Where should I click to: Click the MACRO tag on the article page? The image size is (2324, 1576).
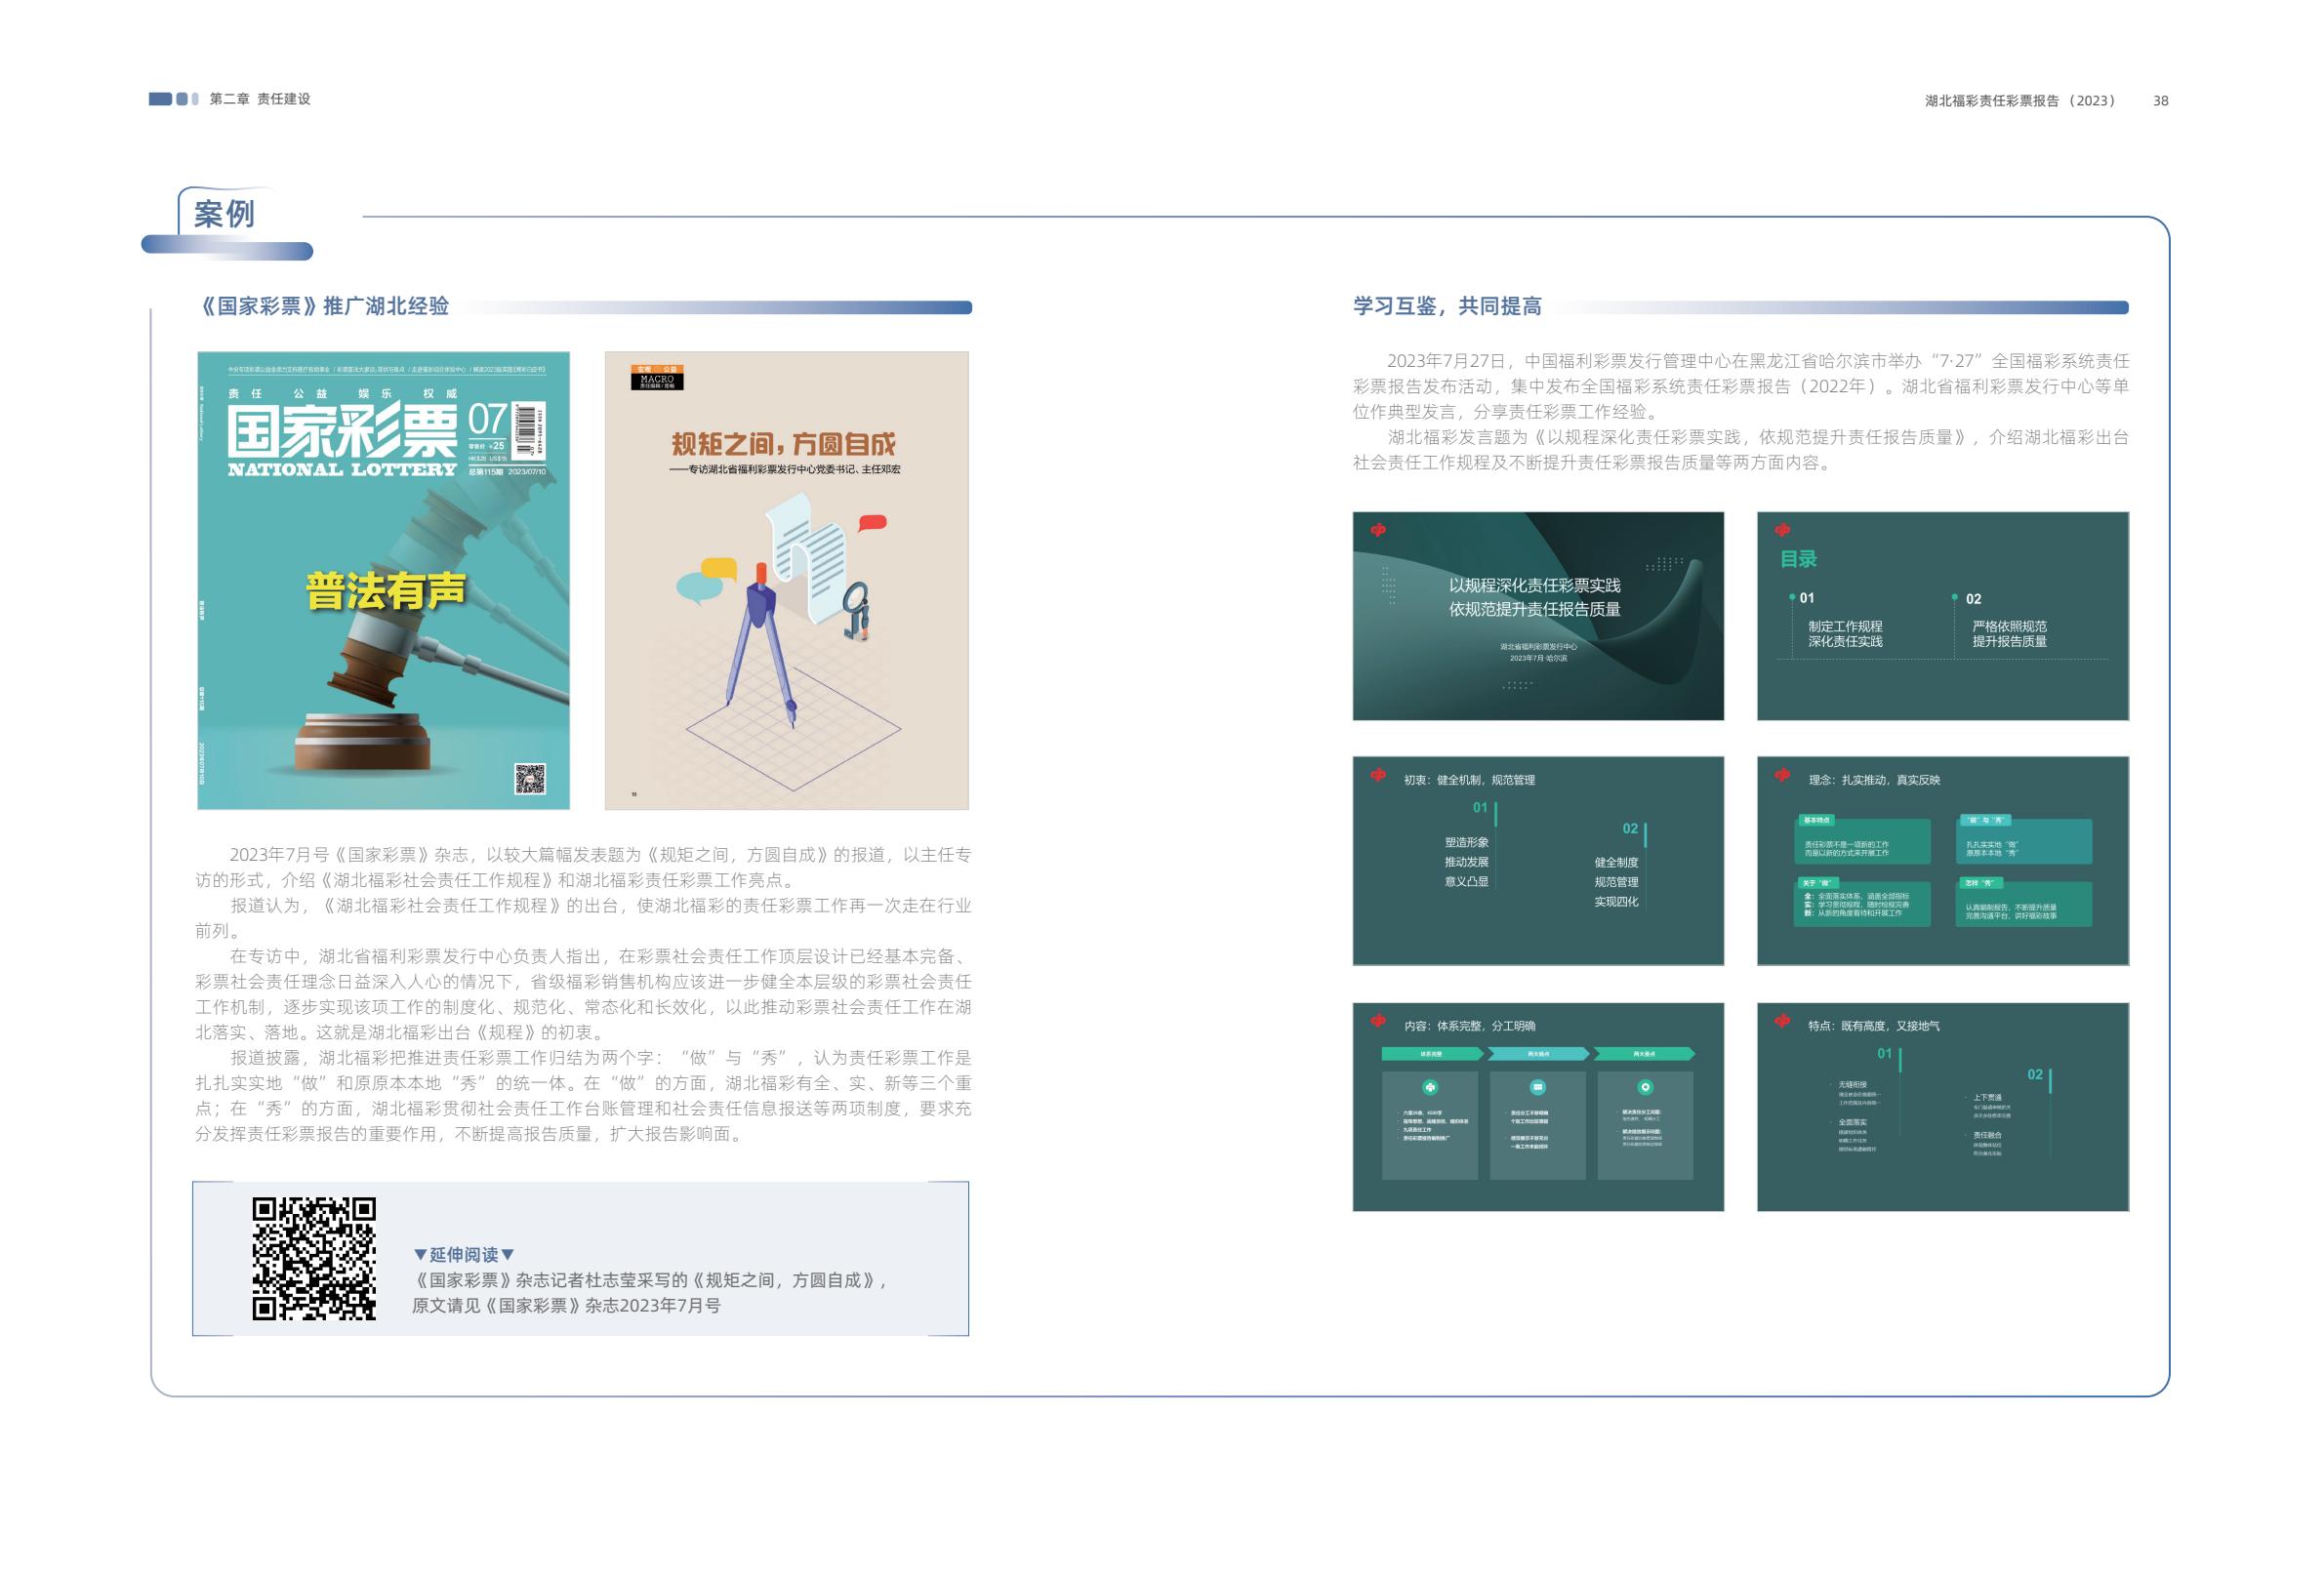pyautogui.click(x=656, y=377)
